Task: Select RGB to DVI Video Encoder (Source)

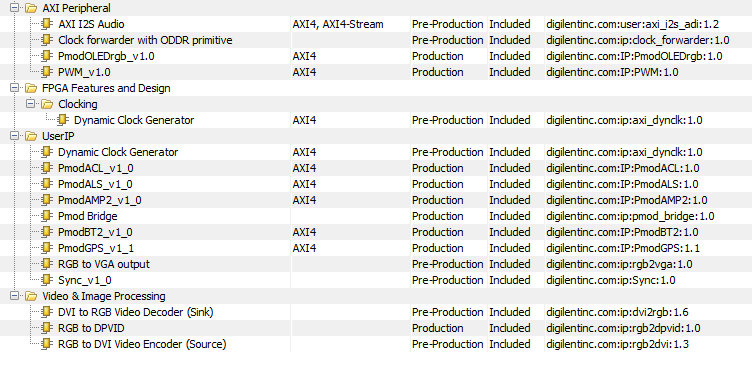Action: click(x=142, y=344)
